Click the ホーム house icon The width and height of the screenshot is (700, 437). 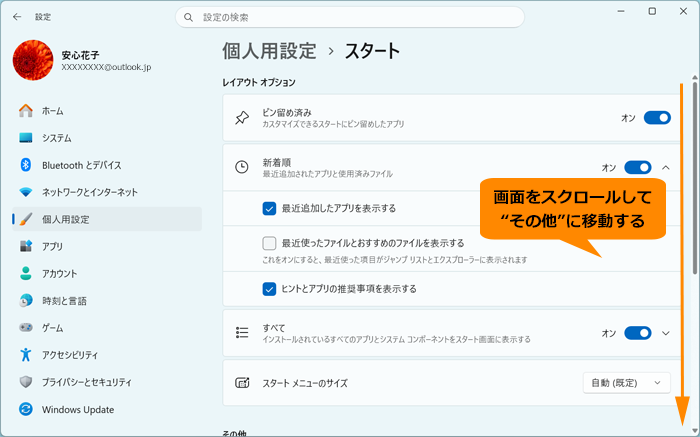point(26,111)
